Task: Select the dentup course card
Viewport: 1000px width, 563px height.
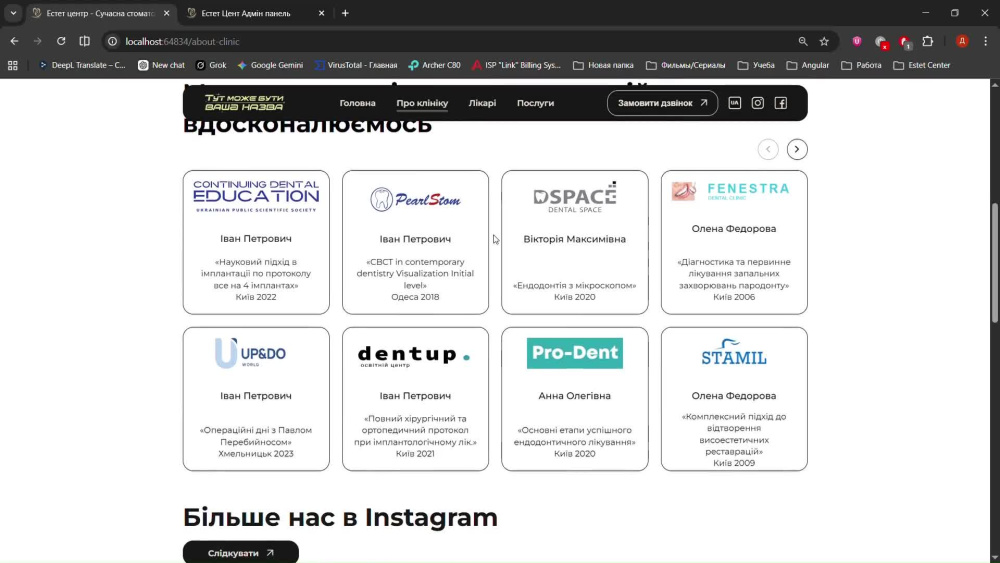Action: pos(415,399)
